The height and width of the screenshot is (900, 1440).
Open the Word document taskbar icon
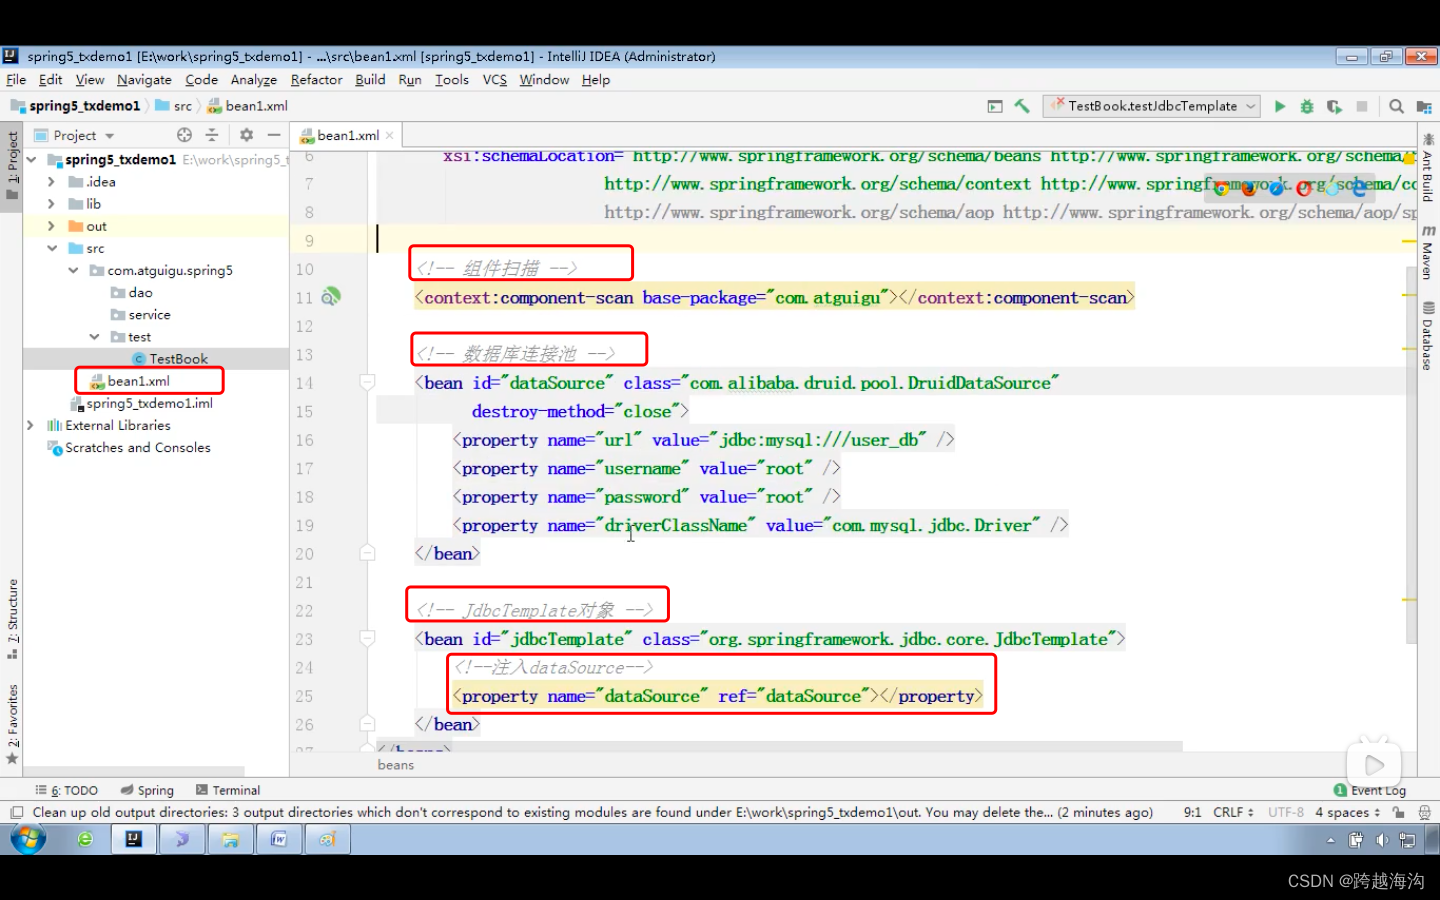click(x=279, y=840)
